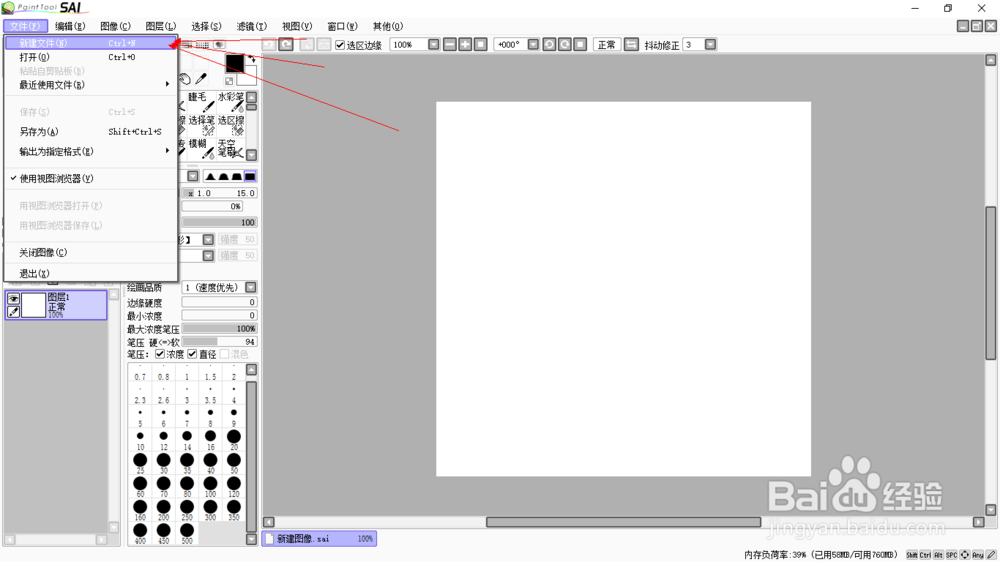The width and height of the screenshot is (1000, 562).
Task: Rotate canvas clockwise button
Action: 564,44
